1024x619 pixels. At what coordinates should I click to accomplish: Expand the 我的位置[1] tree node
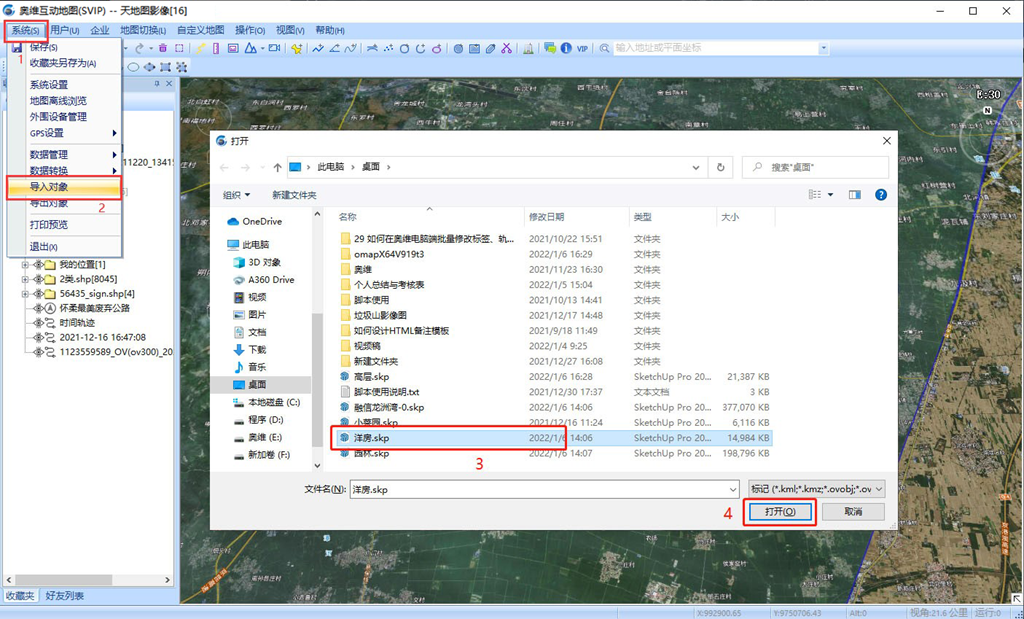pos(25,264)
